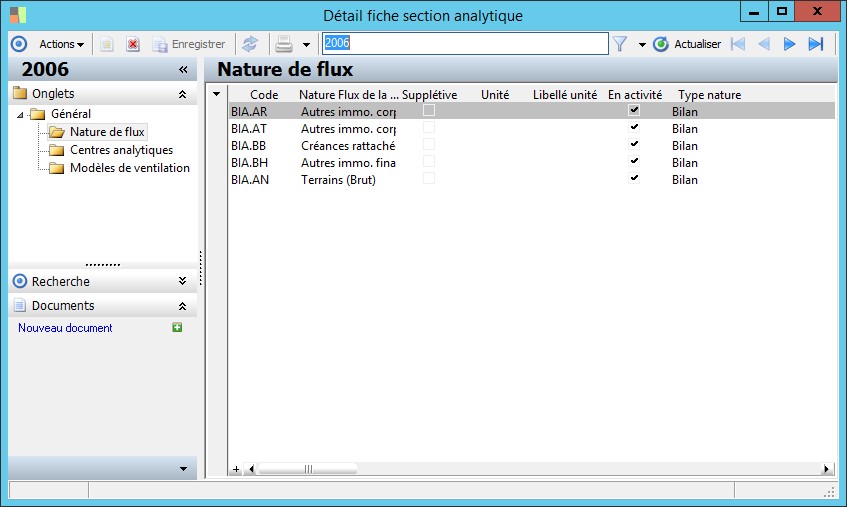Click the Créances rattaché cell
Screen dimensions: 847x507
click(x=348, y=146)
